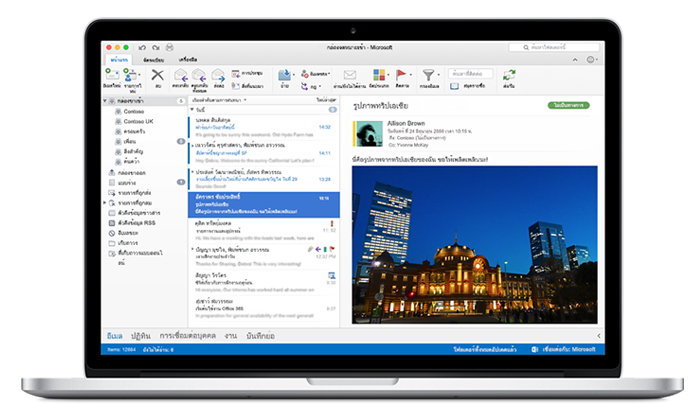Click the Forward envelope icon

click(218, 75)
